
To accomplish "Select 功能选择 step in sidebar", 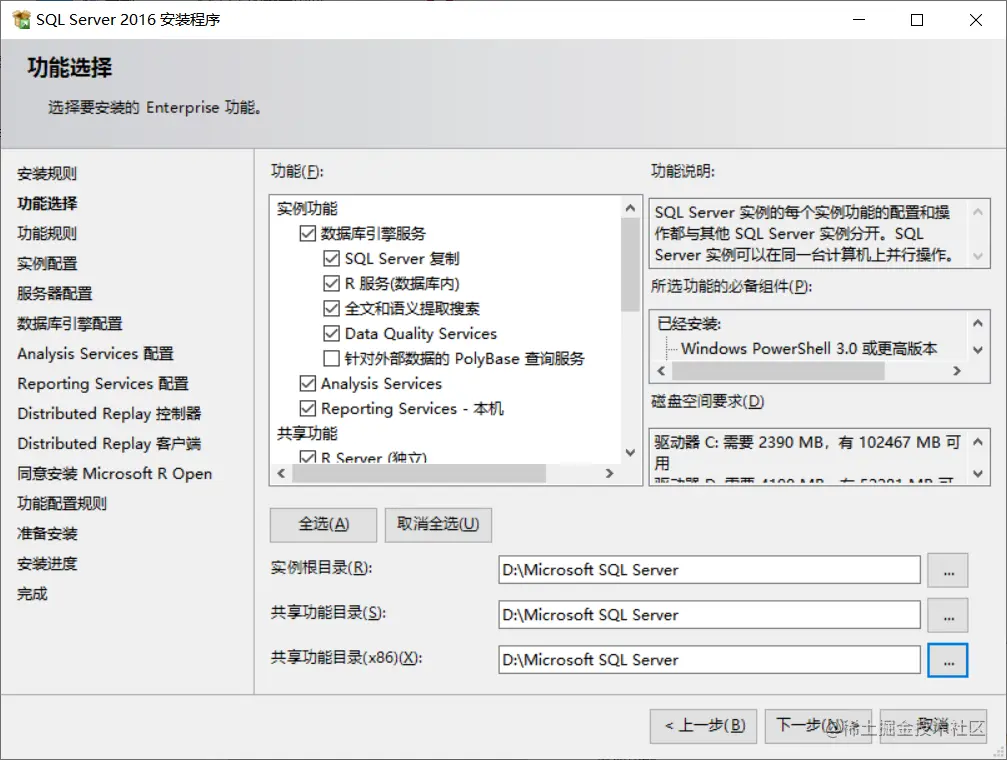I will [47, 204].
